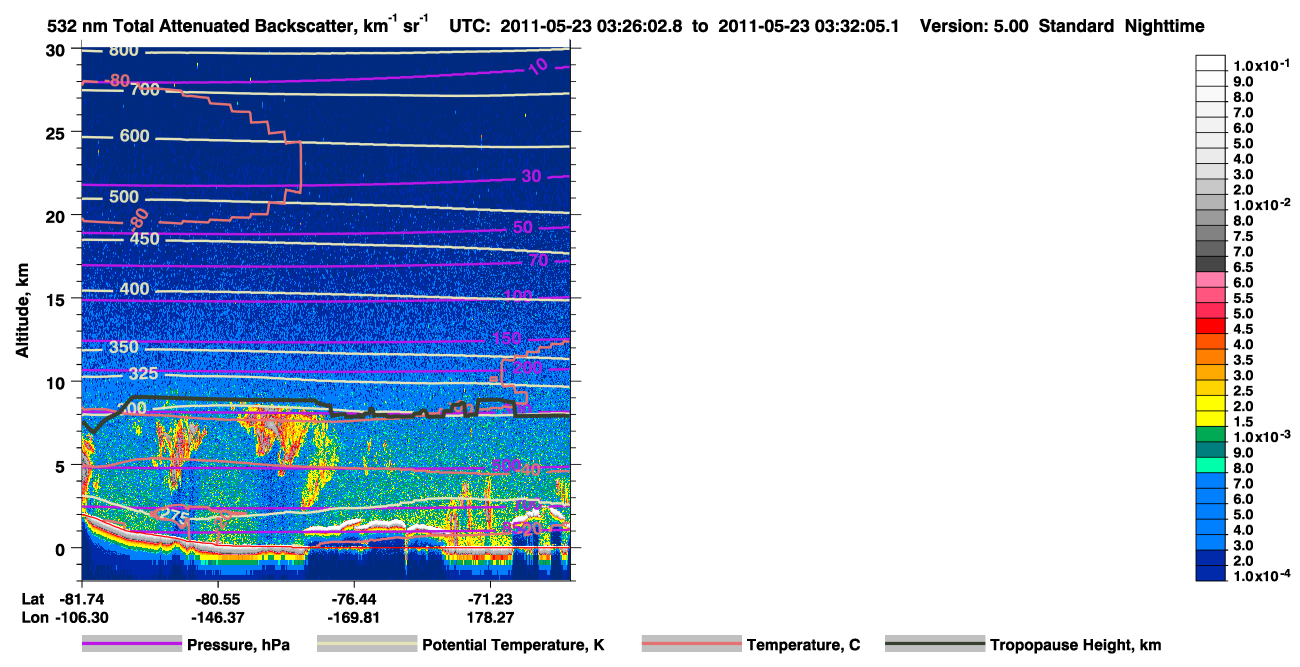1300x667 pixels.
Task: Select the end time '2011-05-23 03:32:05.1'
Action: (x=810, y=27)
